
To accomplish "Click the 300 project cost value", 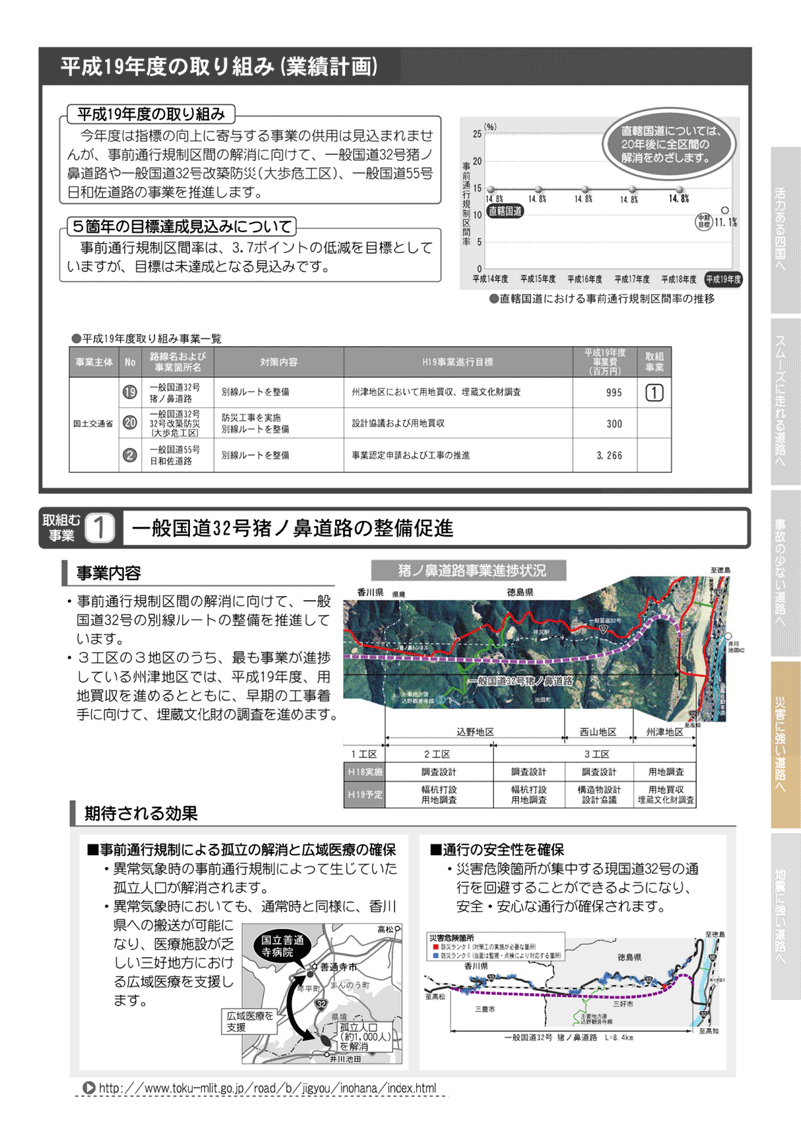I will pyautogui.click(x=614, y=423).
